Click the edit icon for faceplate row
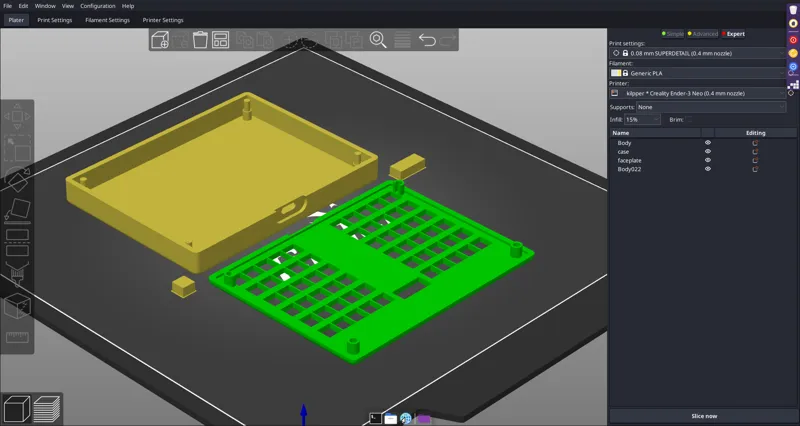The image size is (800, 426). pos(755,161)
